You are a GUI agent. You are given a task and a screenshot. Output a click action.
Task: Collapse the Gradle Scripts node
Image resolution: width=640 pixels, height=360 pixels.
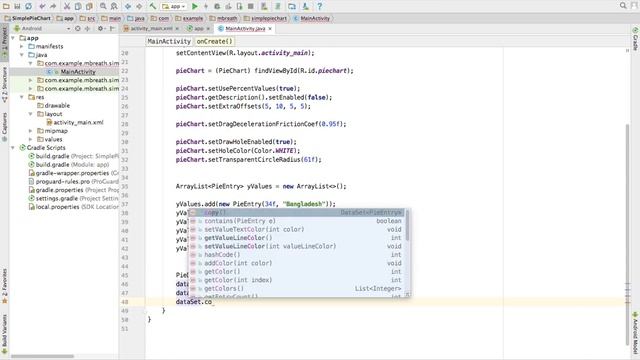13,148
